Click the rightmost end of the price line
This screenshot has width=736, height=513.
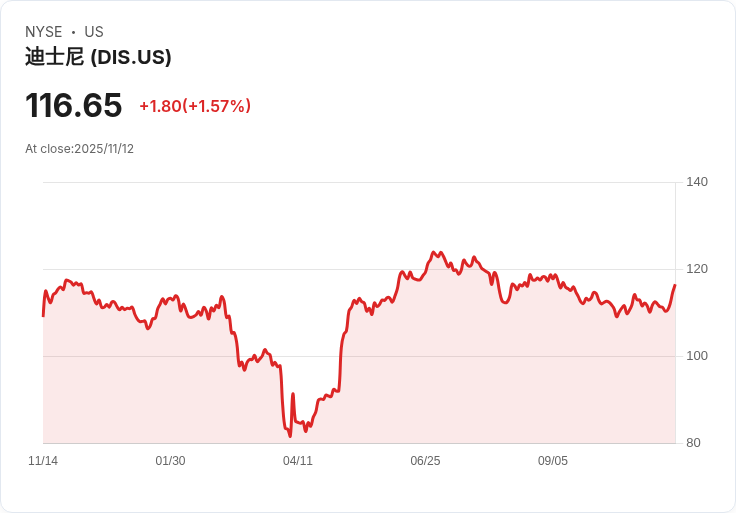point(675,285)
